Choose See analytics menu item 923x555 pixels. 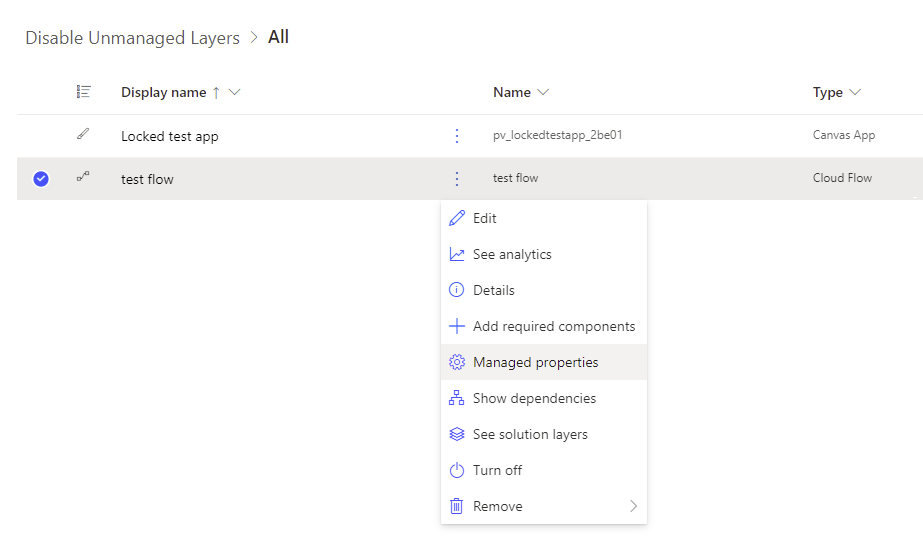coord(544,254)
